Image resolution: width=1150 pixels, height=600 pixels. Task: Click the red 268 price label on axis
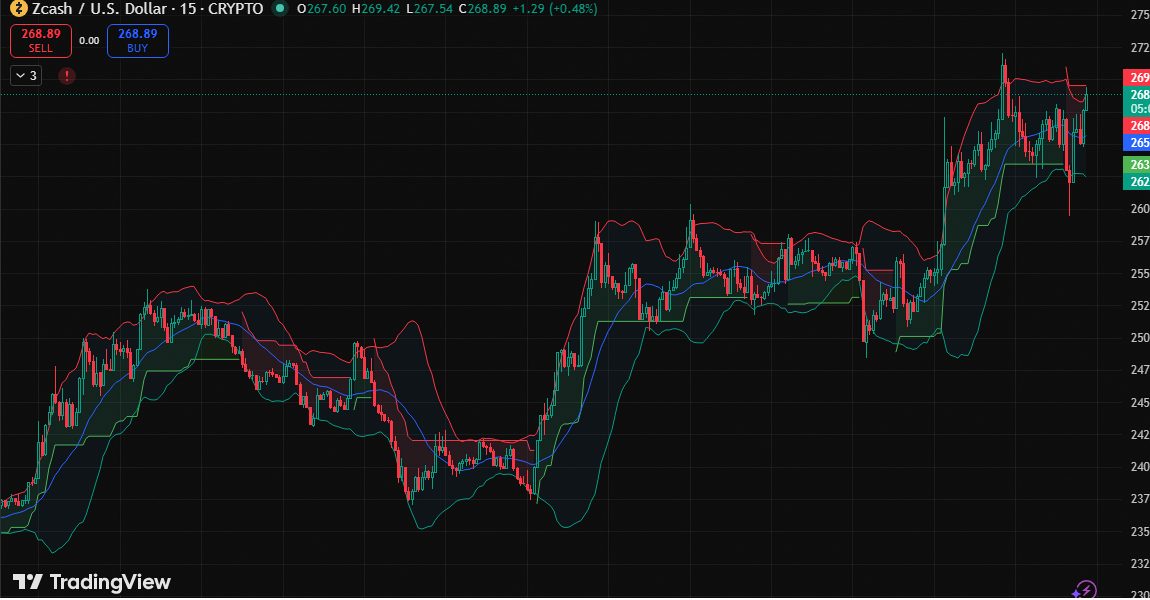(1137, 126)
